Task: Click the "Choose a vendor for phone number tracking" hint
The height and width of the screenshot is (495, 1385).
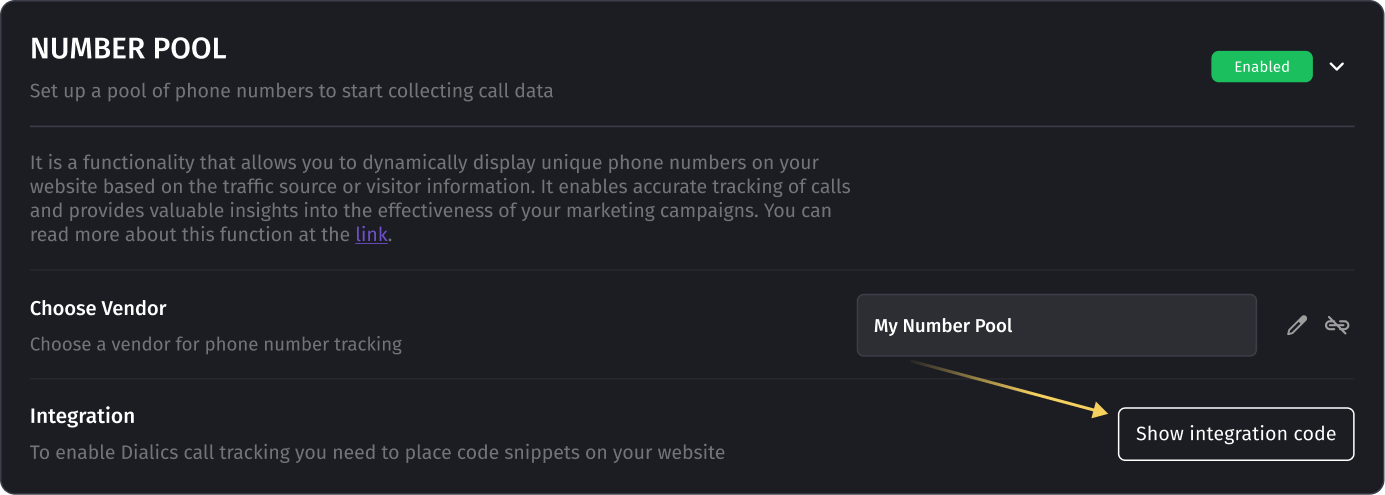Action: pos(216,344)
